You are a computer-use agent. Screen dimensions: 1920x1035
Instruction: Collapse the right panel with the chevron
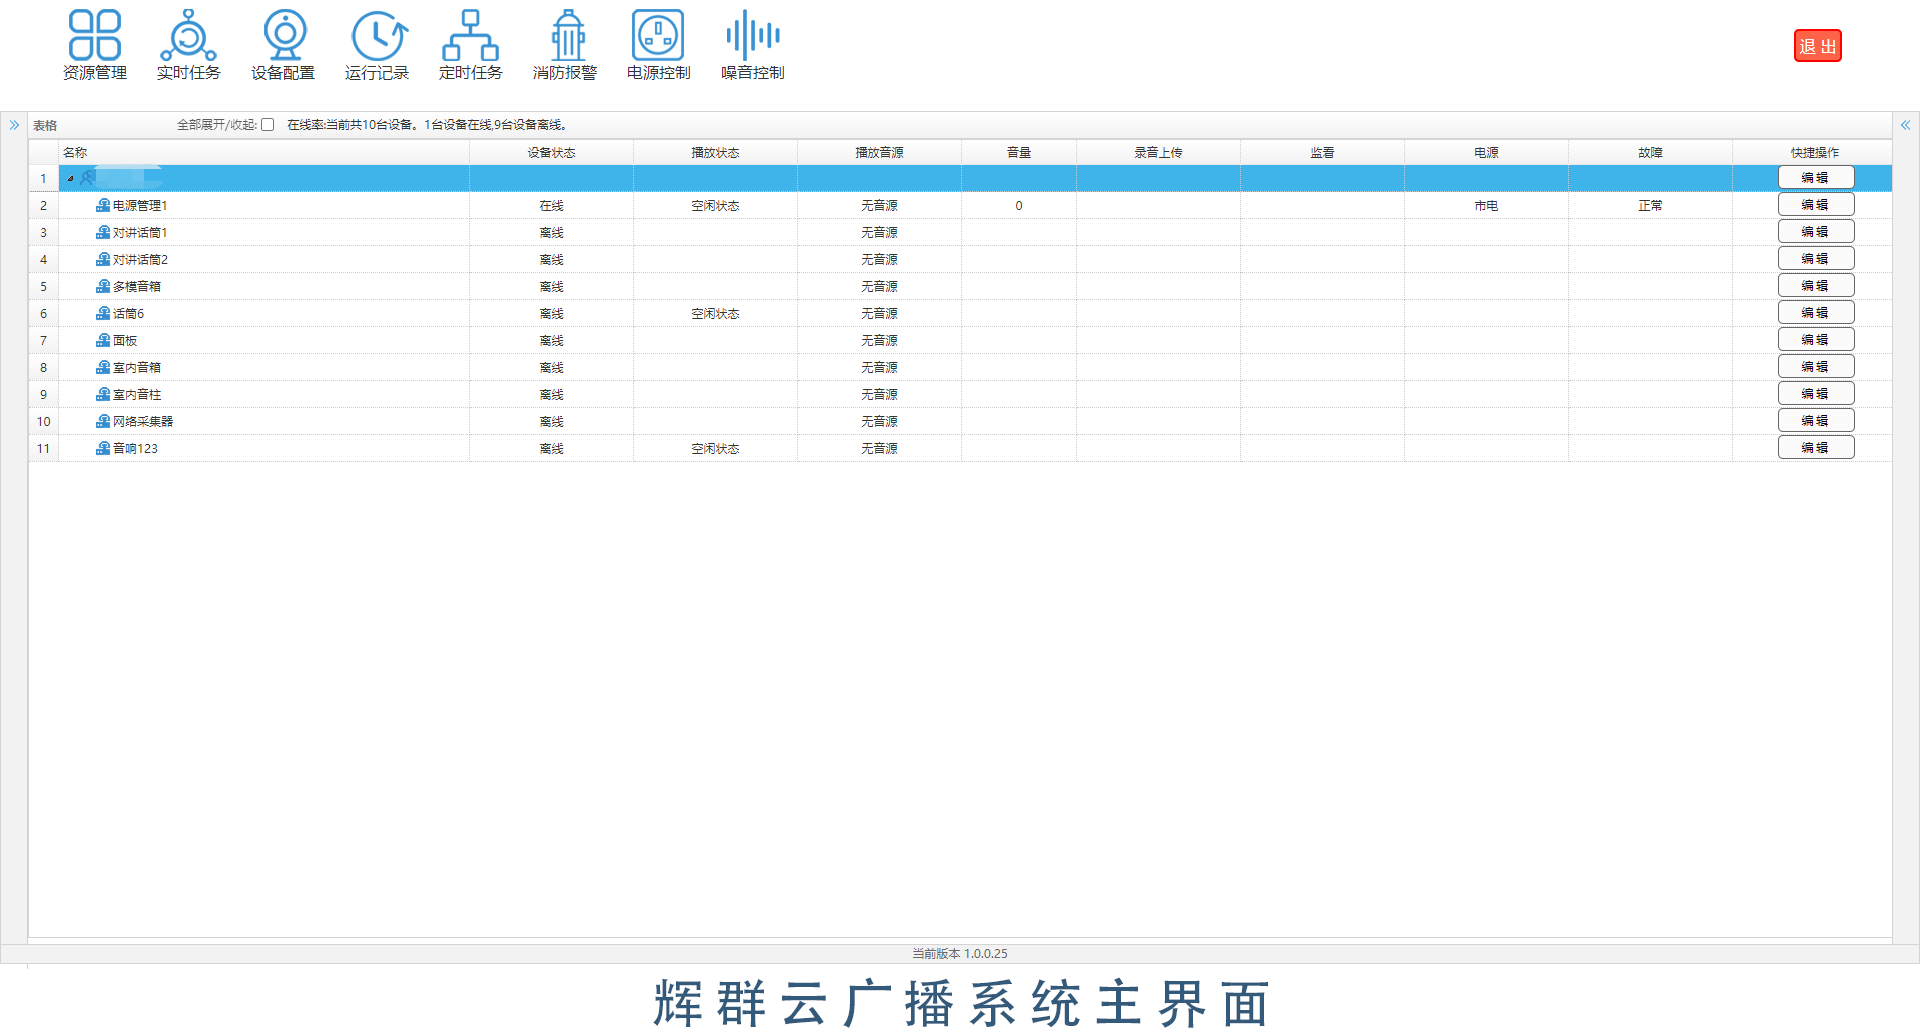[x=1906, y=124]
